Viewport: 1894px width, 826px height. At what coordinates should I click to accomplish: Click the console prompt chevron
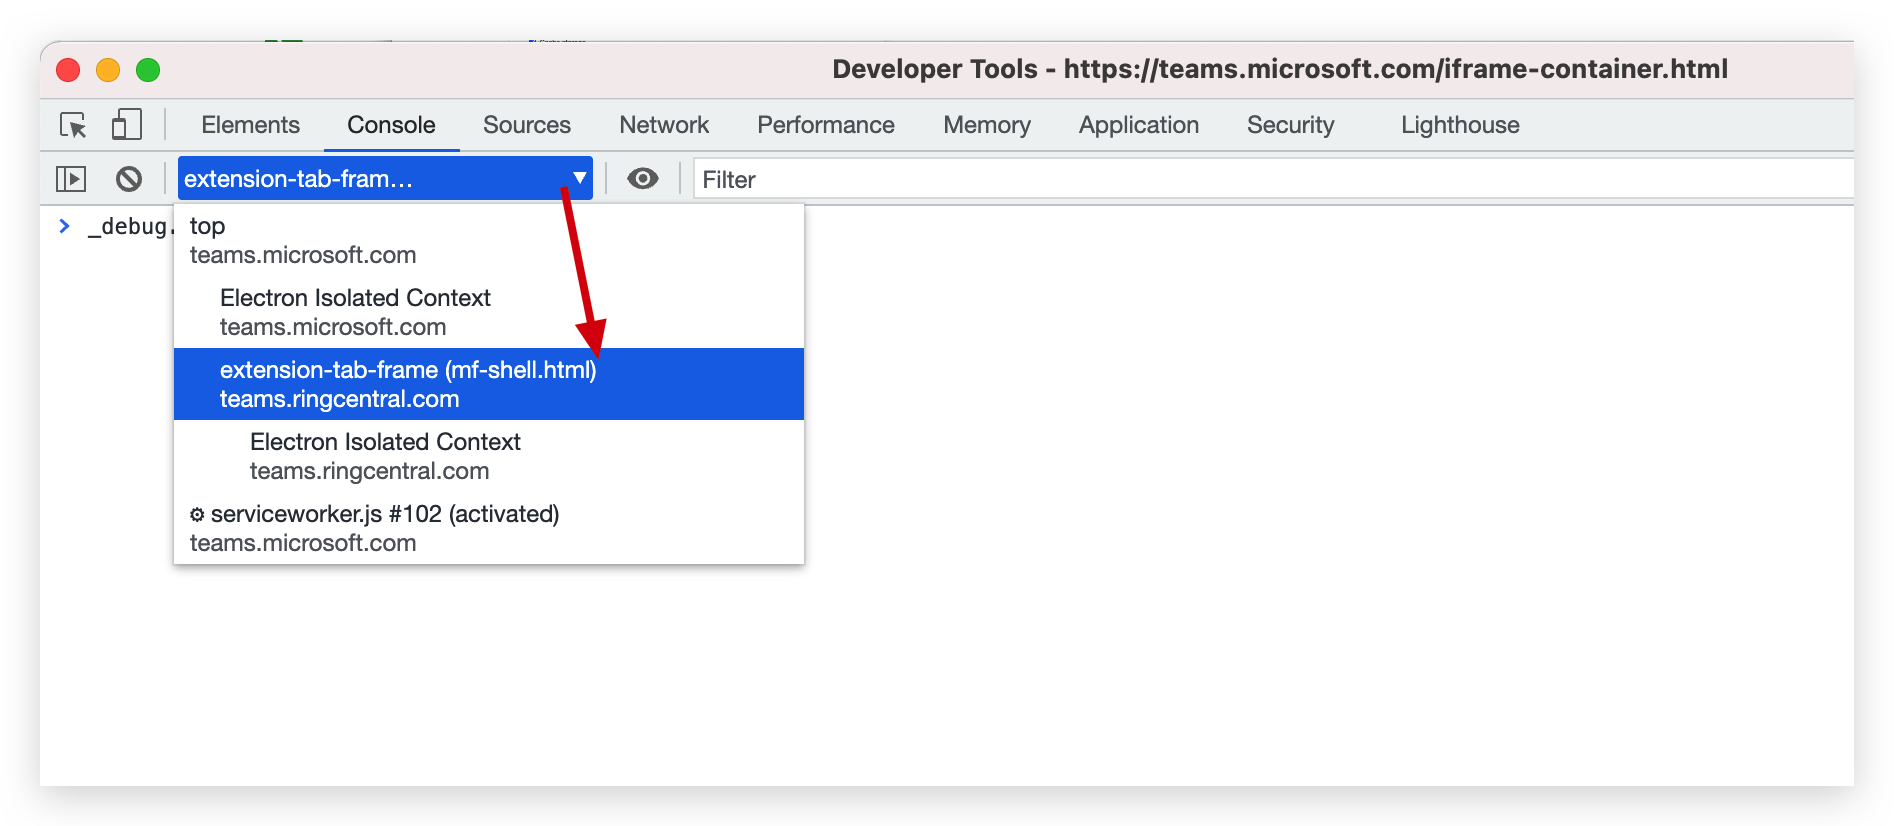click(x=64, y=226)
